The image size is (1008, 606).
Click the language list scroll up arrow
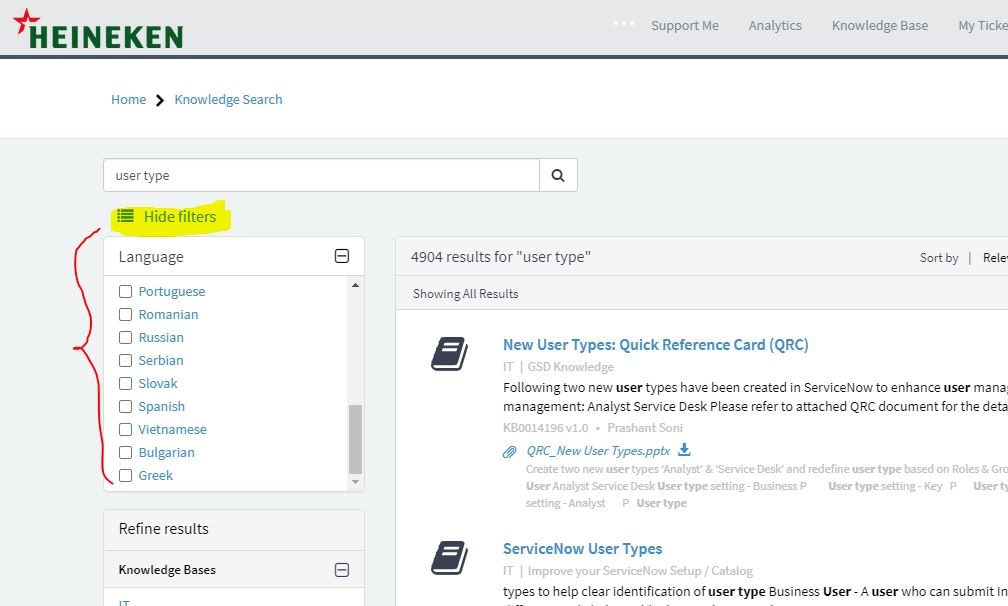coord(356,285)
